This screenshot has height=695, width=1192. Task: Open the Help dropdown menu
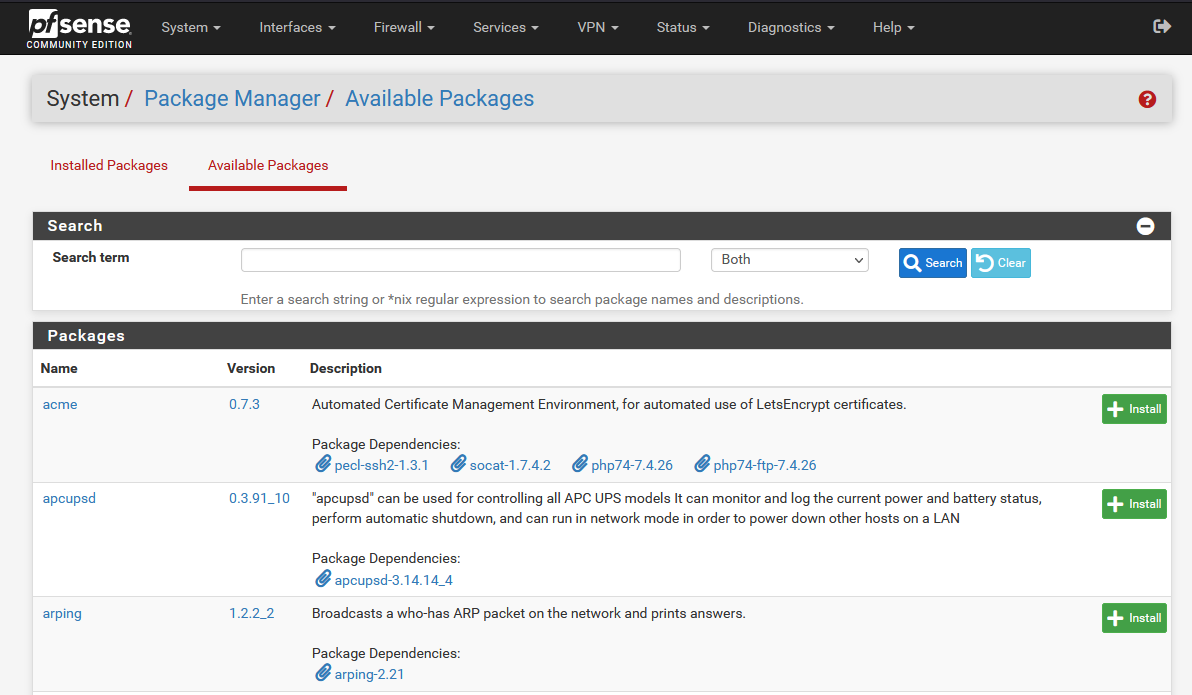pyautogui.click(x=893, y=27)
